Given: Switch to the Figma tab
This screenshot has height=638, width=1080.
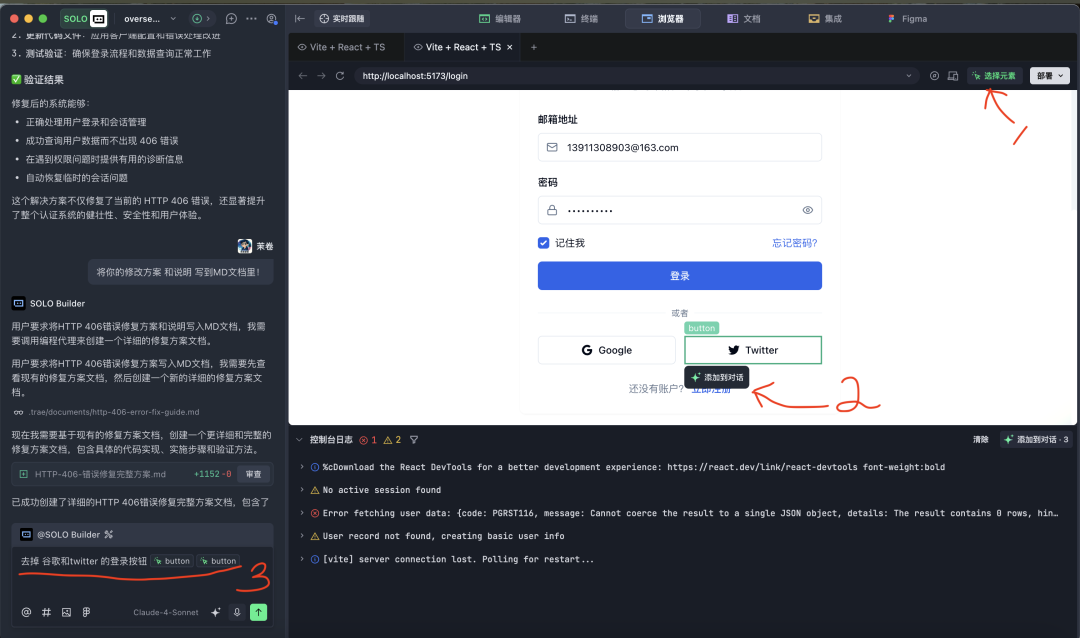Looking at the screenshot, I should click(907, 19).
